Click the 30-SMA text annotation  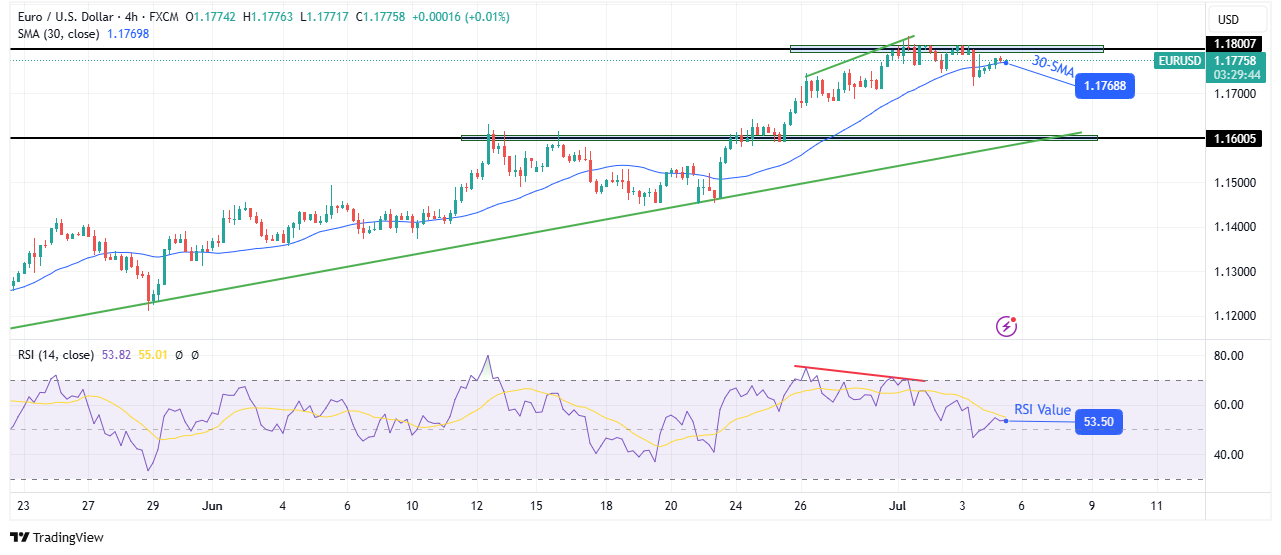[1053, 67]
